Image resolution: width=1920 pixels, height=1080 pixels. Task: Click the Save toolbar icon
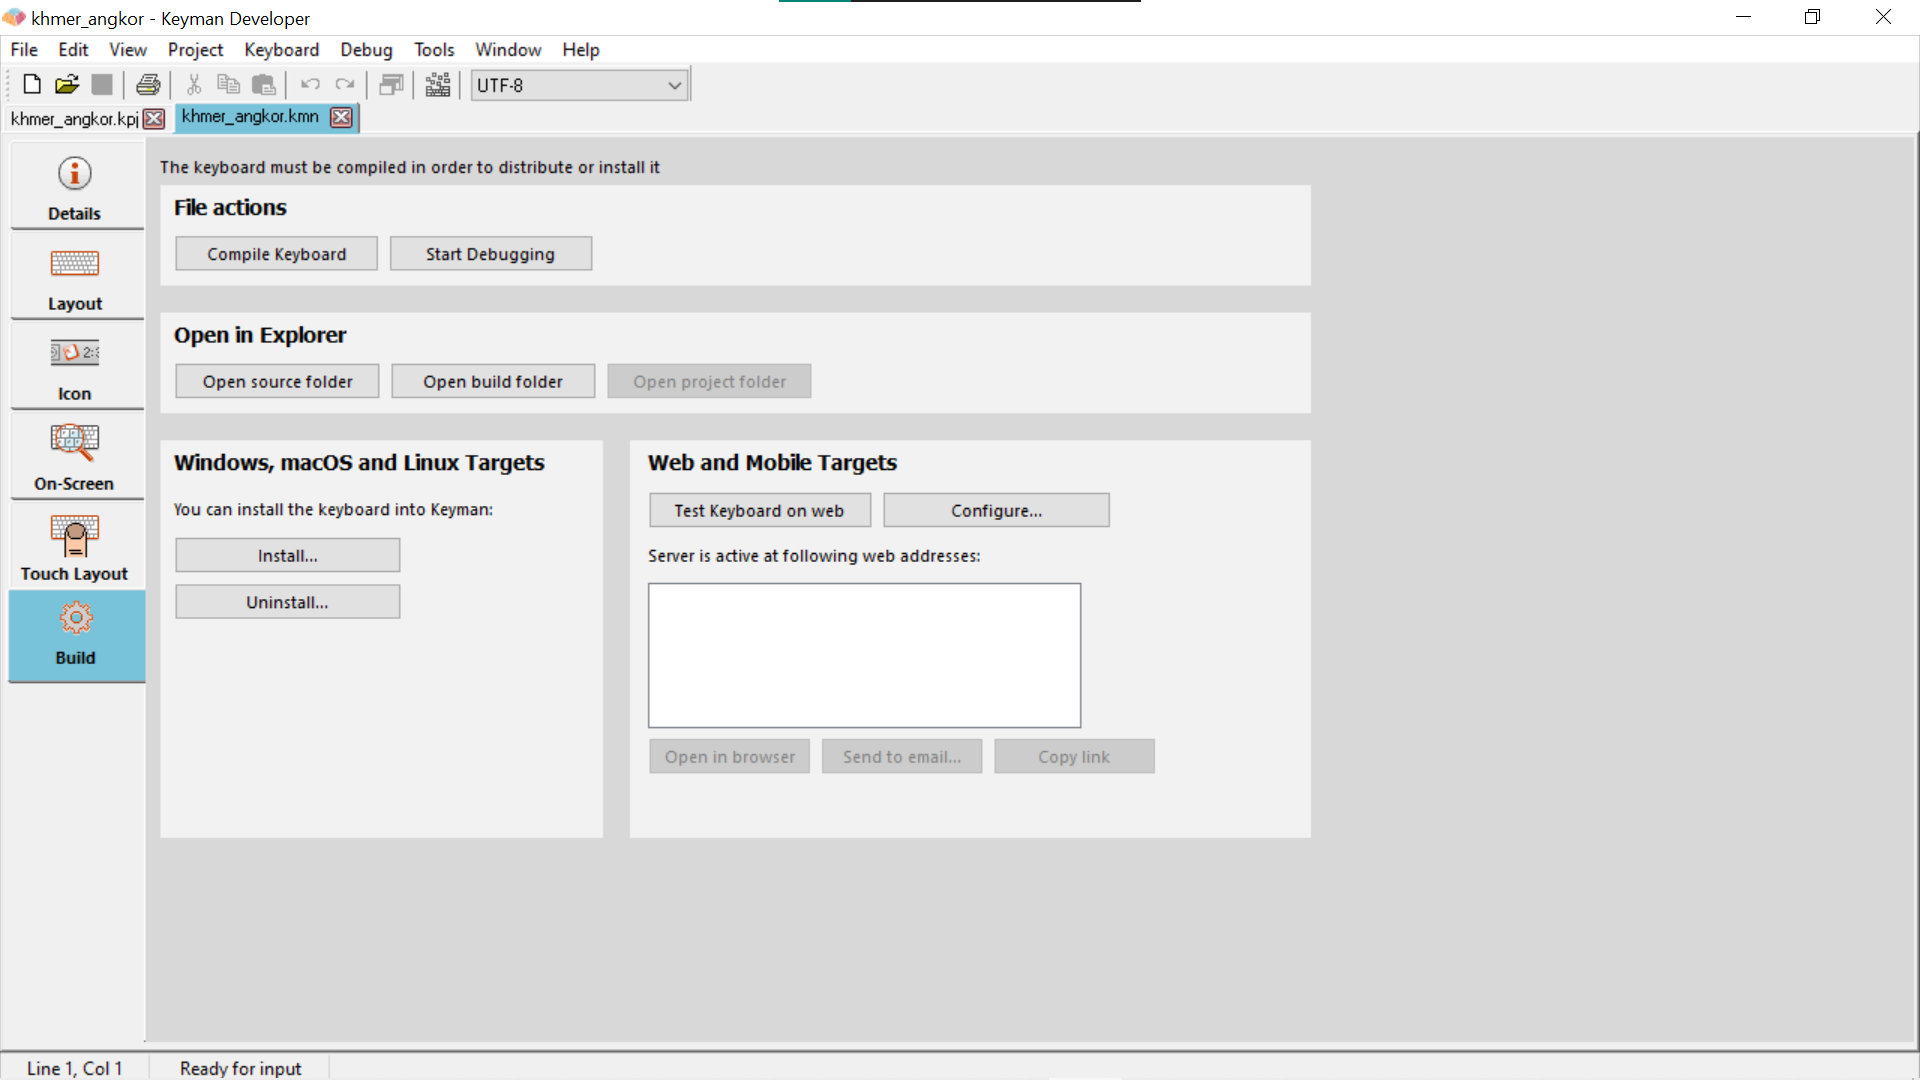tap(102, 85)
